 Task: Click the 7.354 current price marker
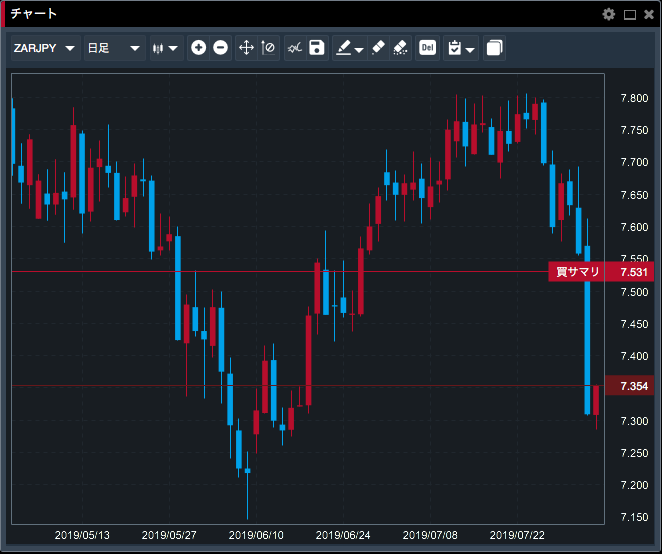pyautogui.click(x=633, y=386)
